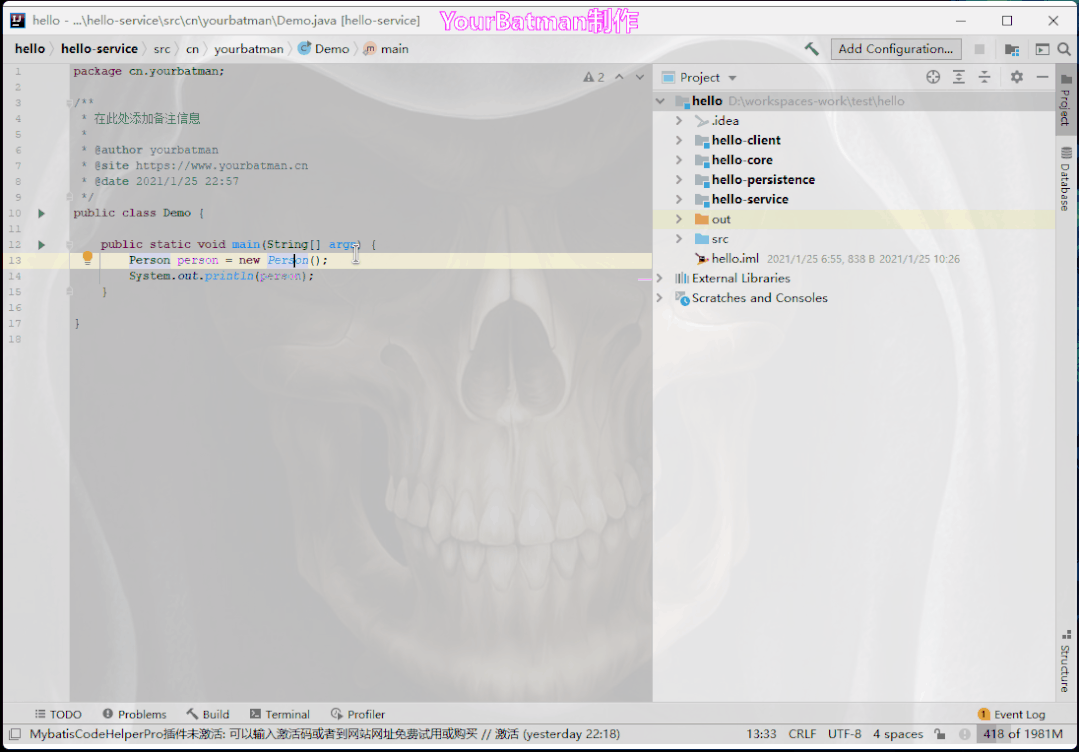Click Expand All in the Project panel
This screenshot has height=752, width=1079.
coord(959,77)
